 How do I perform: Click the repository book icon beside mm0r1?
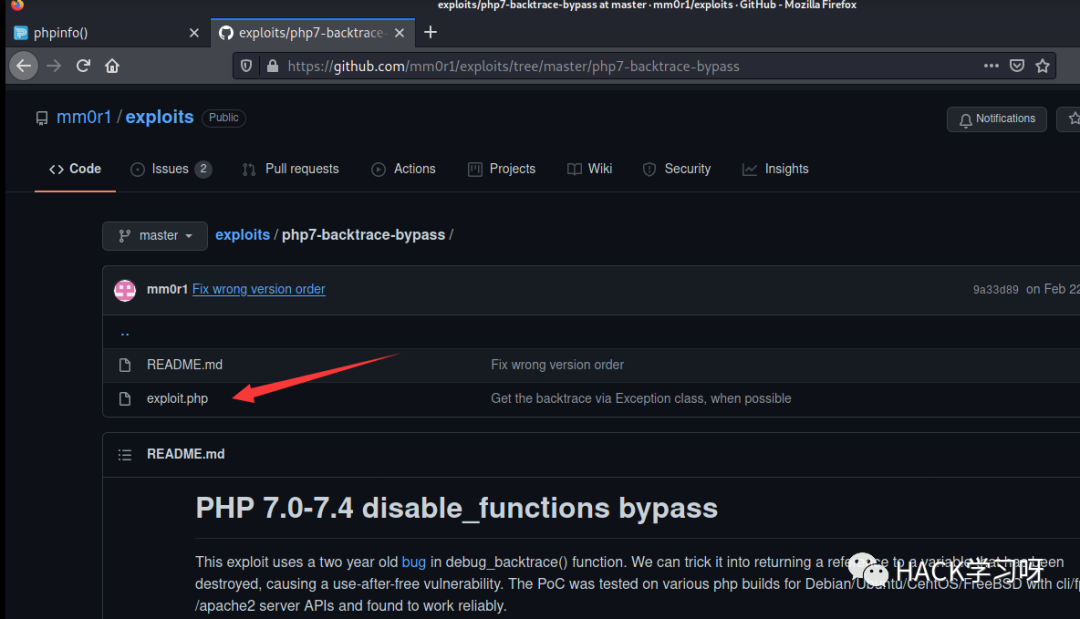(42, 118)
